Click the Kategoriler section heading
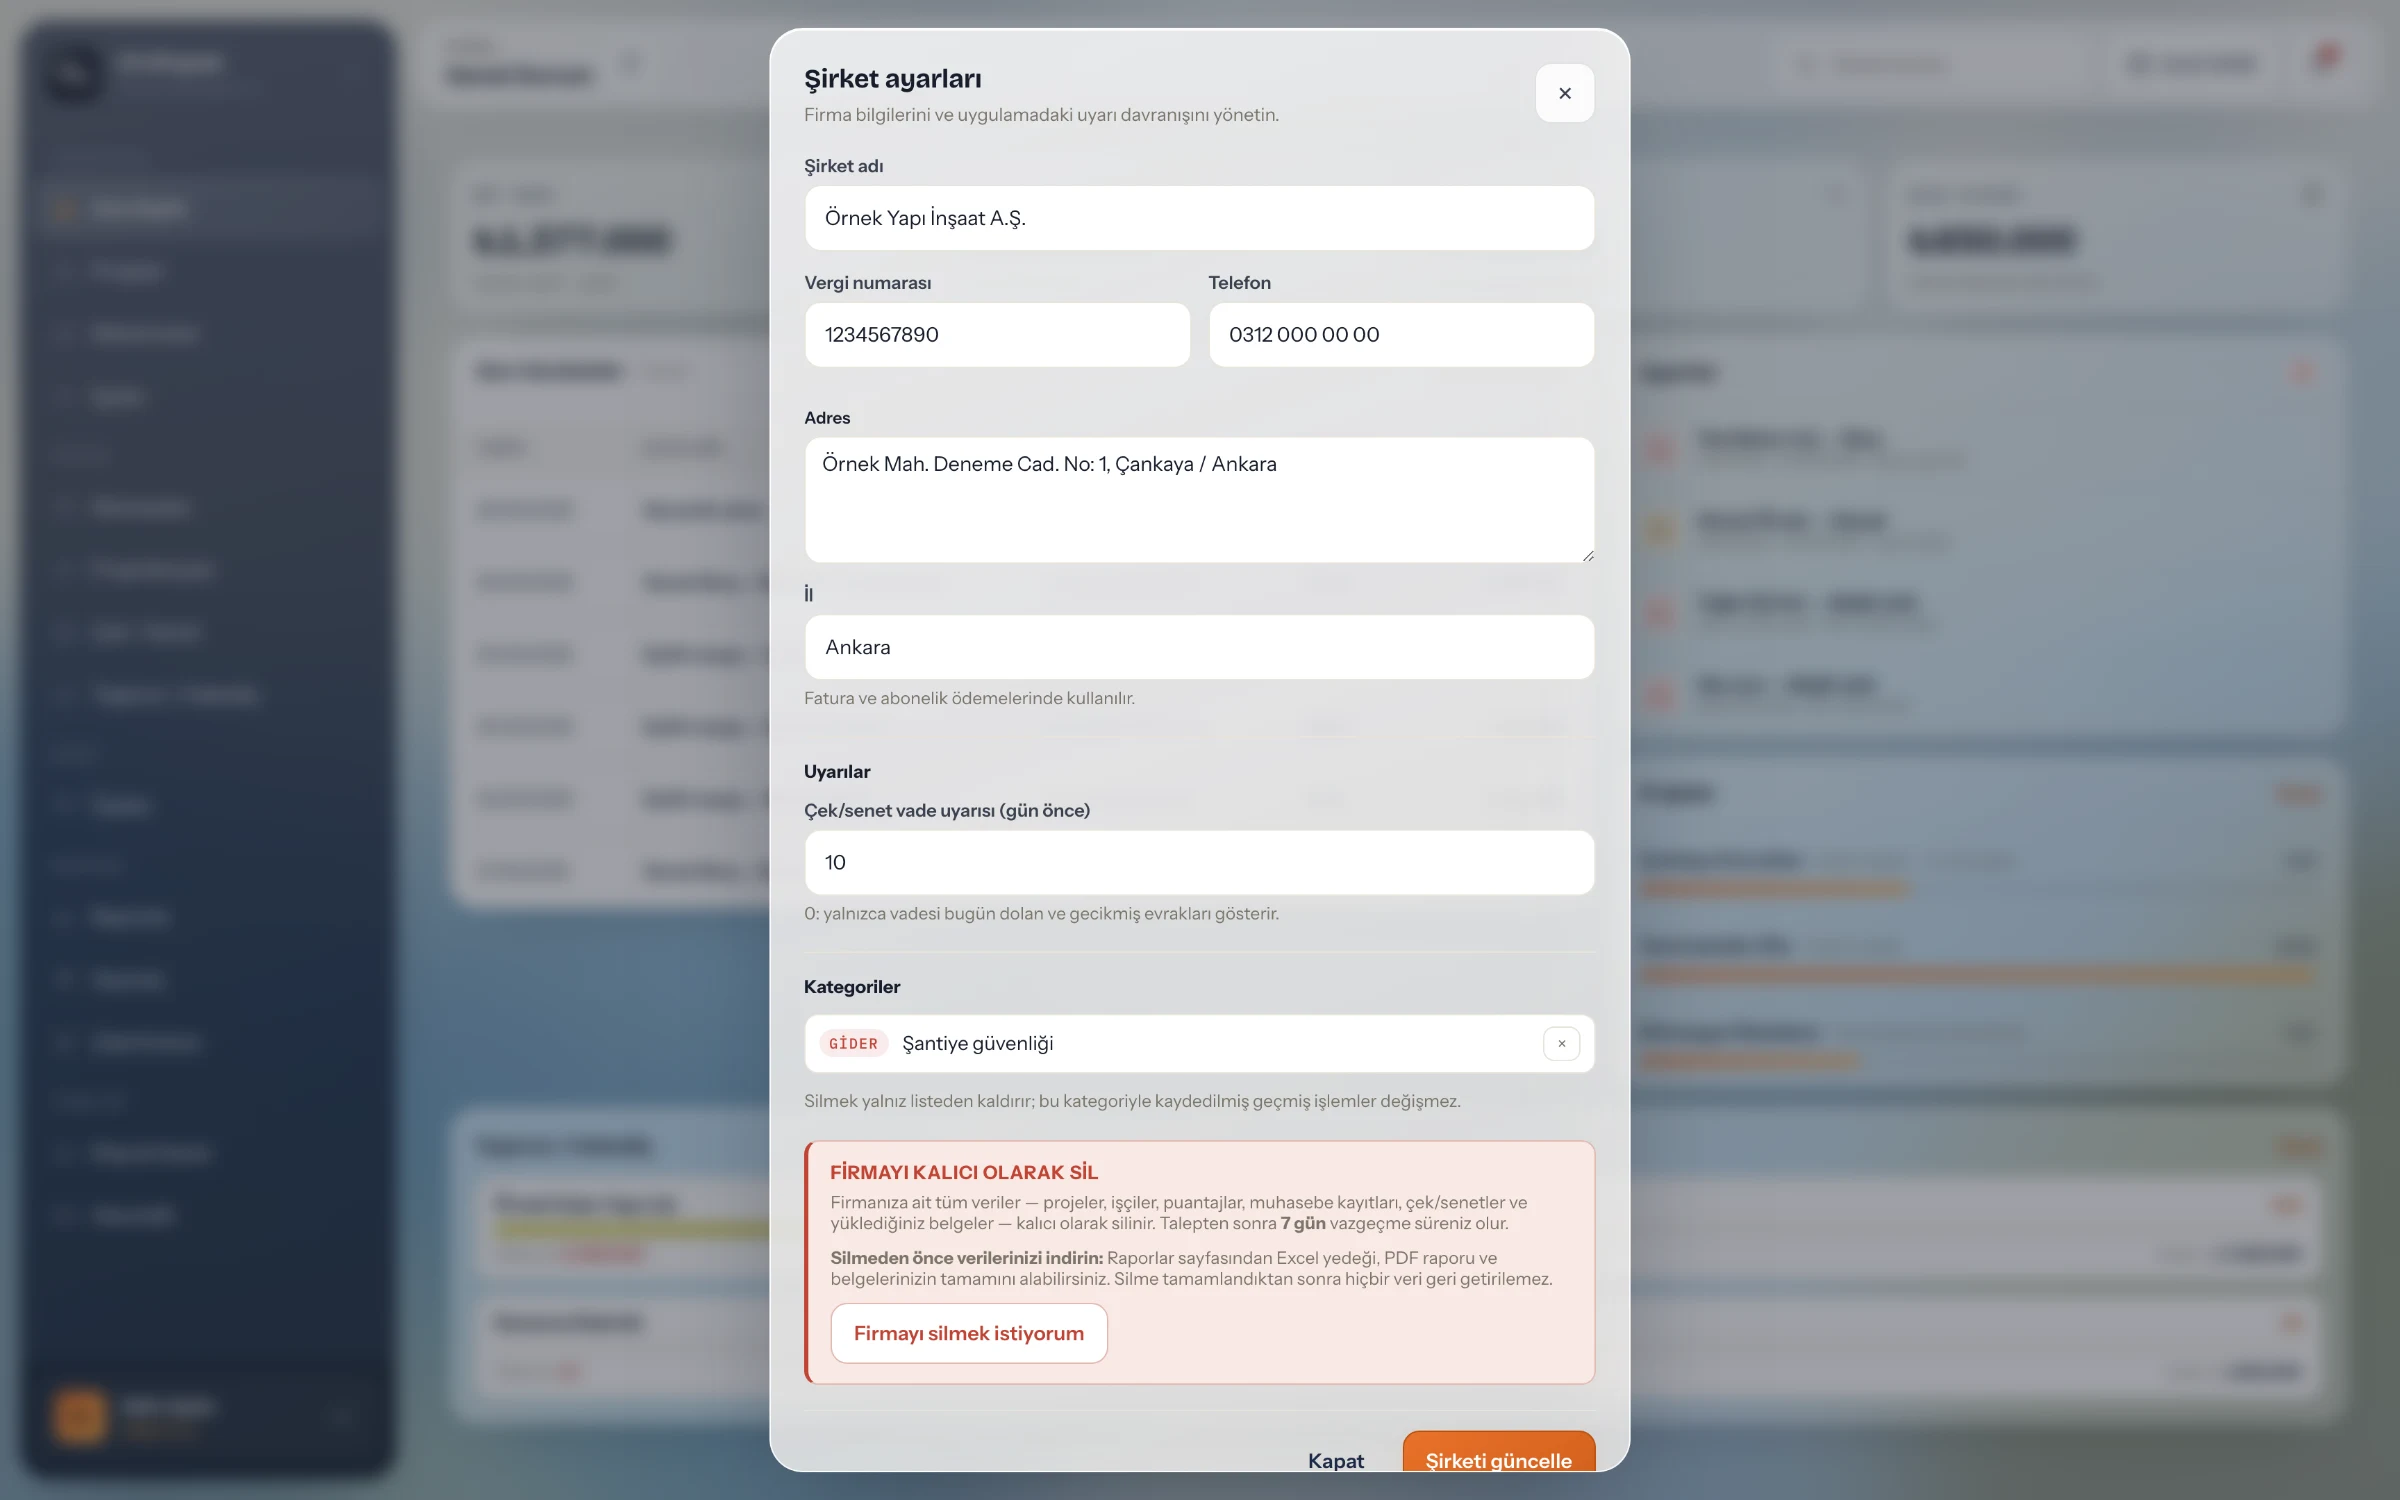The image size is (2400, 1500). click(x=852, y=987)
